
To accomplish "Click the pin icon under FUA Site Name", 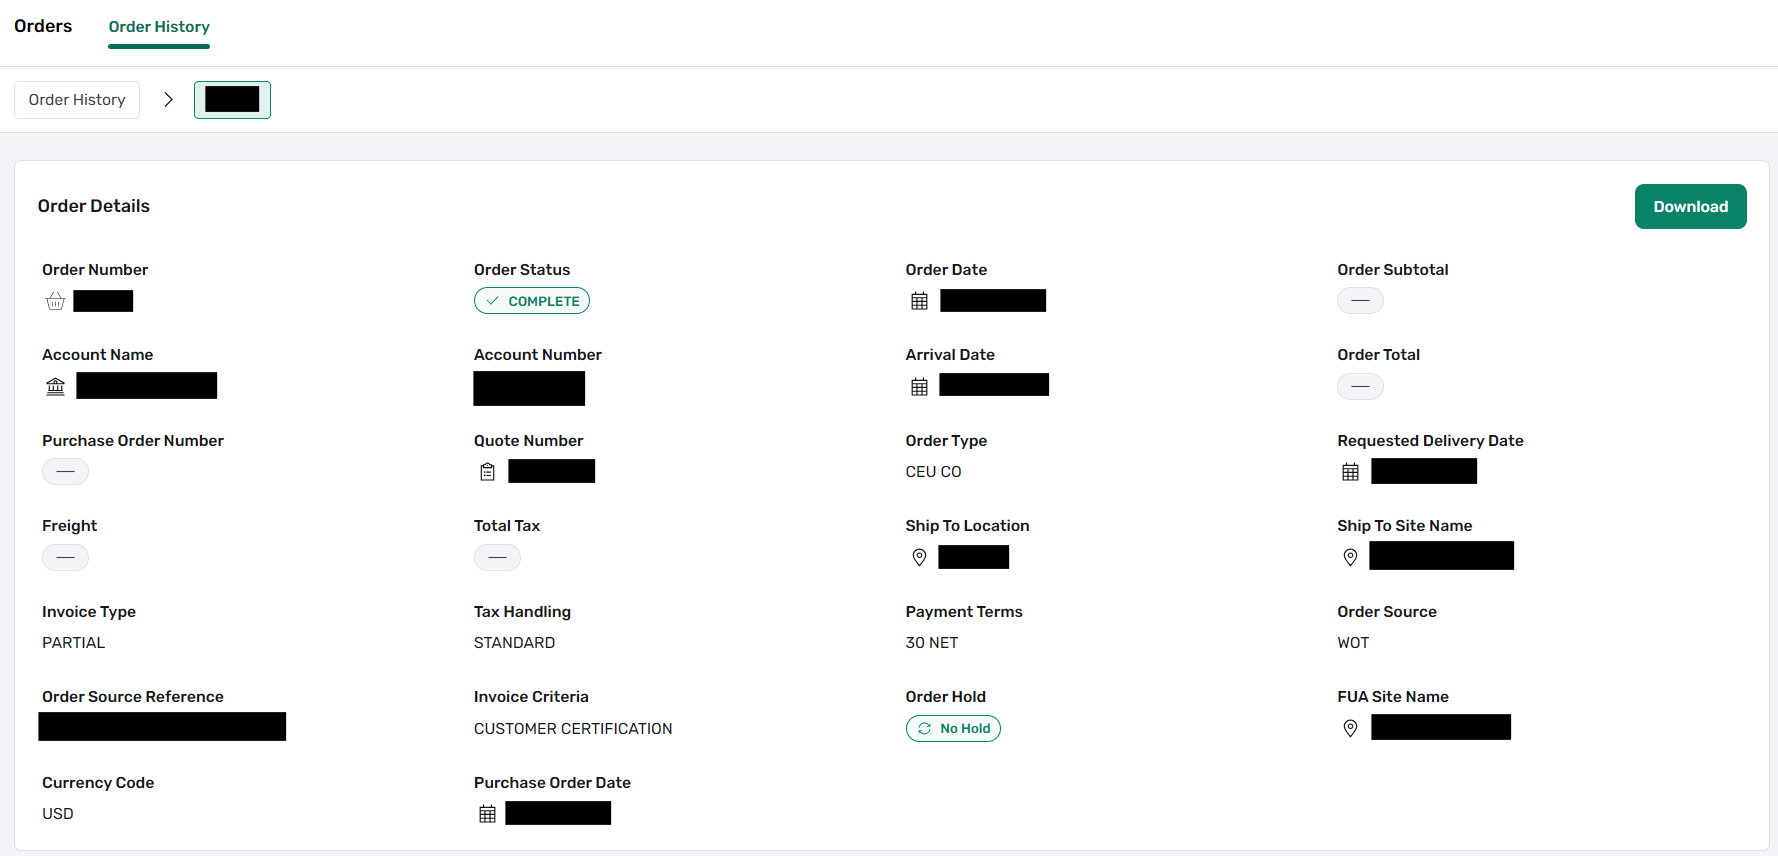I will click(x=1351, y=728).
